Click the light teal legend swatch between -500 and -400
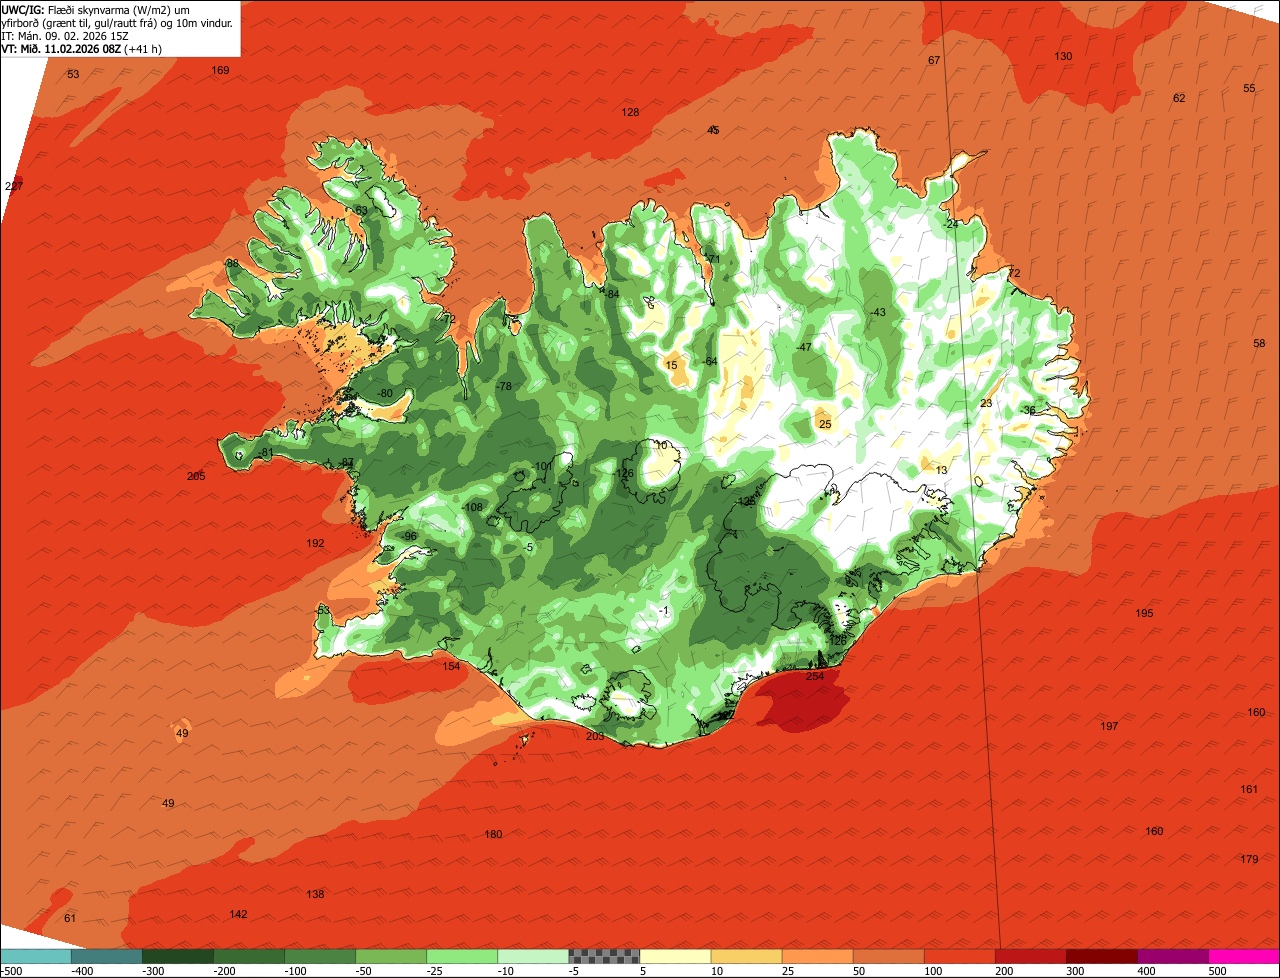 point(35,956)
